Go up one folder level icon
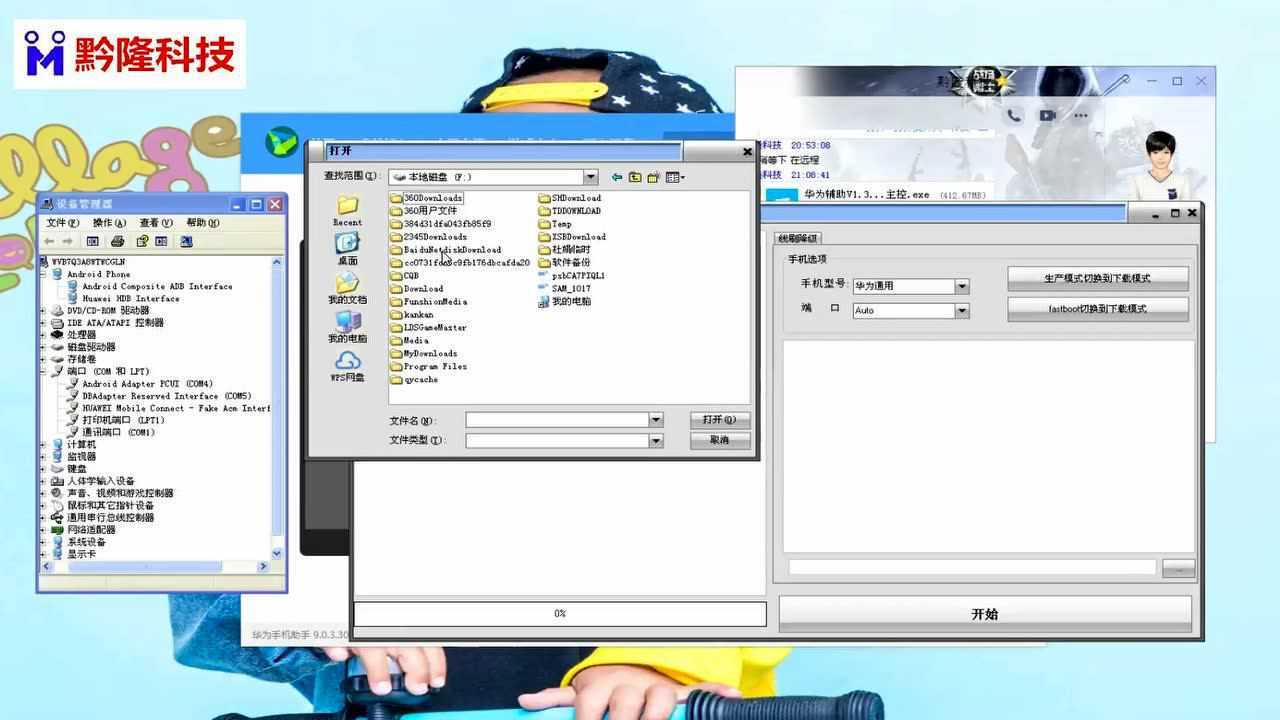Viewport: 1280px width, 720px height. point(635,177)
